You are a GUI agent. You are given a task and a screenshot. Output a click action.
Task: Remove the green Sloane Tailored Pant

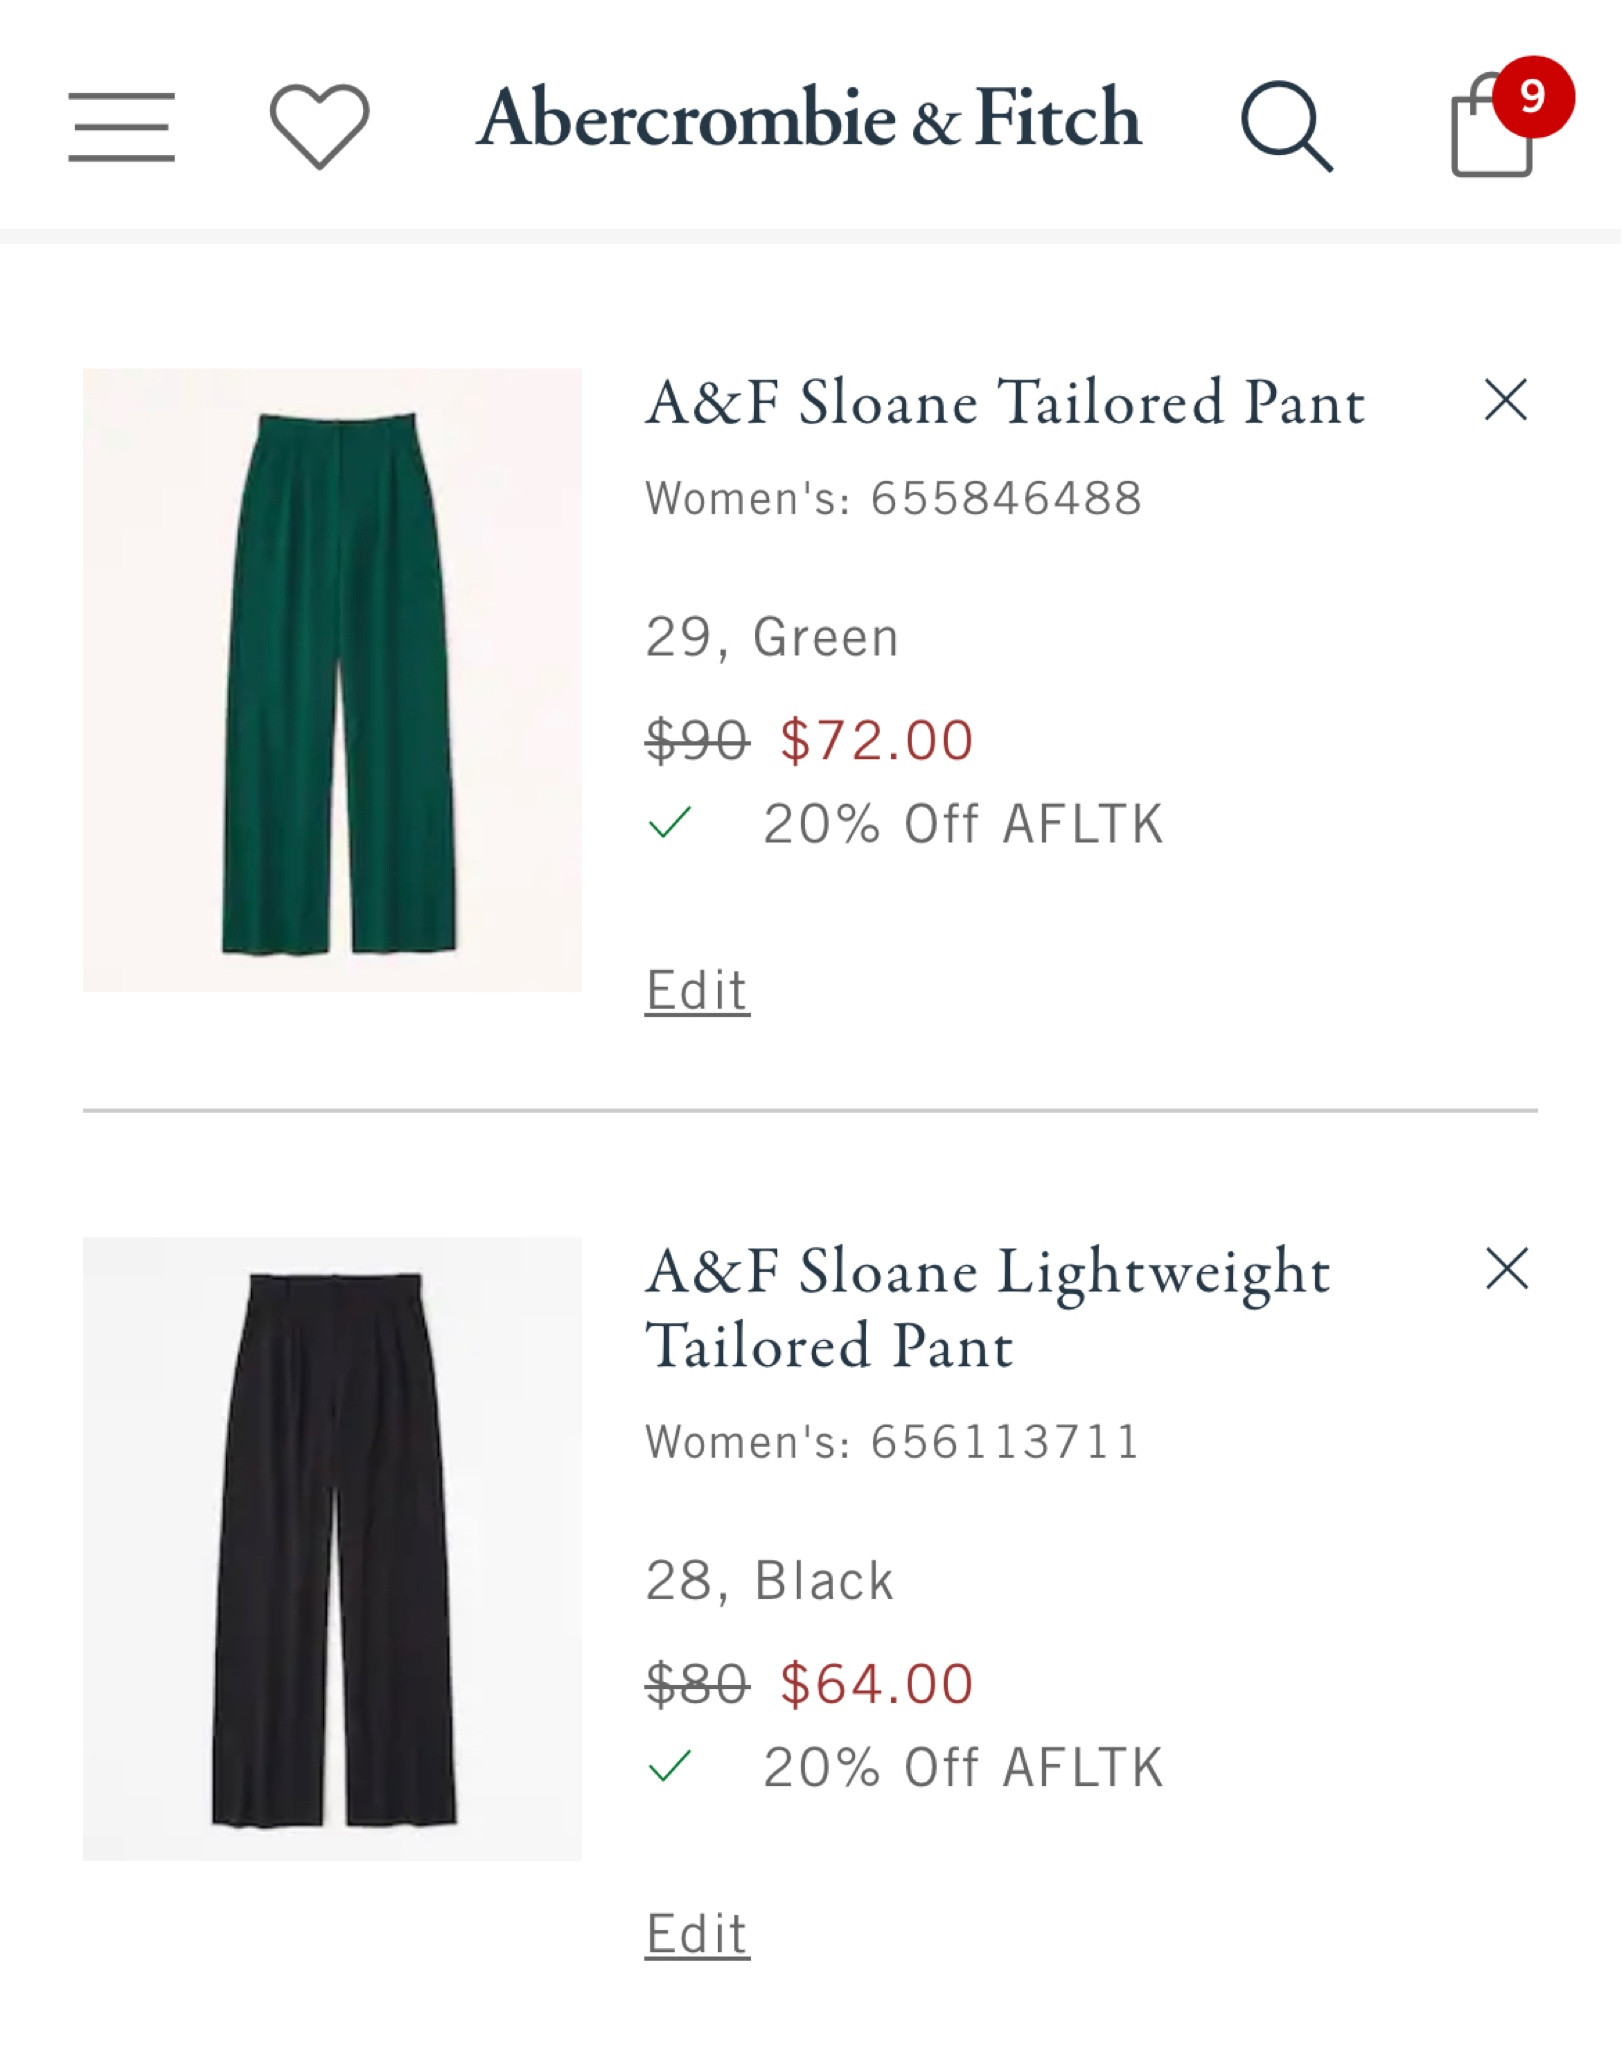(1505, 400)
